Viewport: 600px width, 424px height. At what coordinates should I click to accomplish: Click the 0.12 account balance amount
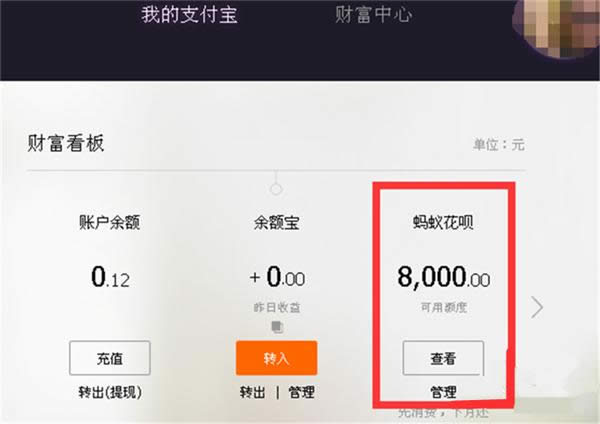(x=110, y=278)
